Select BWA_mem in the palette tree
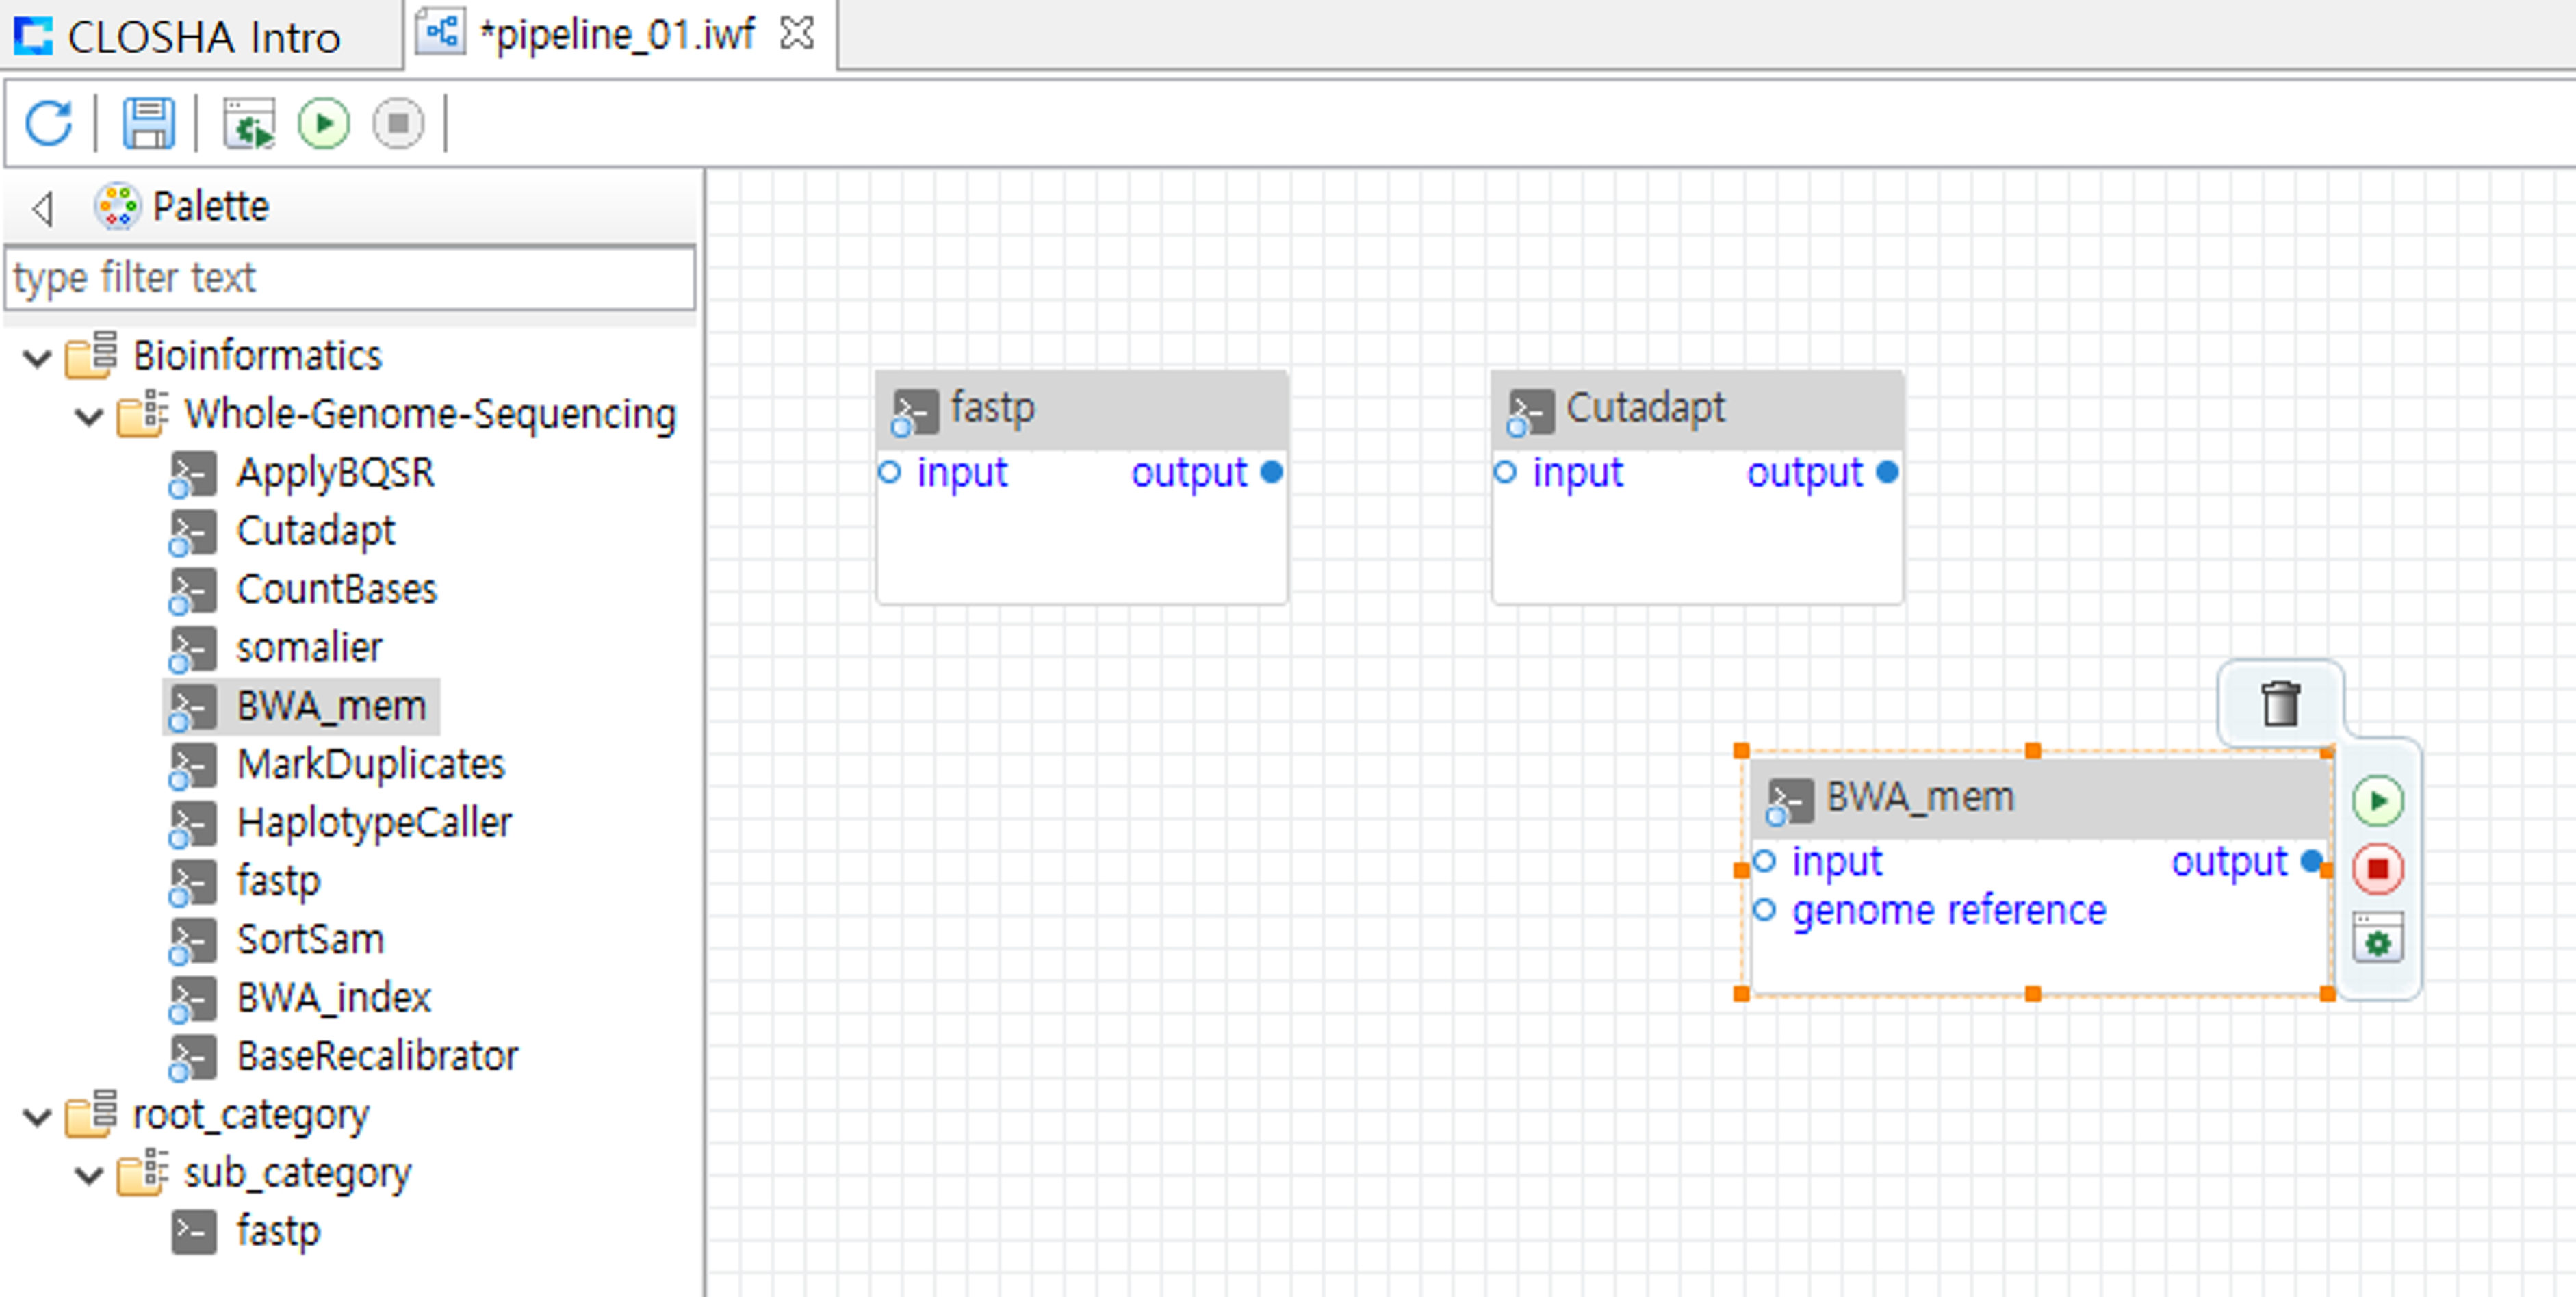Viewport: 2576px width, 1297px height. [x=331, y=706]
